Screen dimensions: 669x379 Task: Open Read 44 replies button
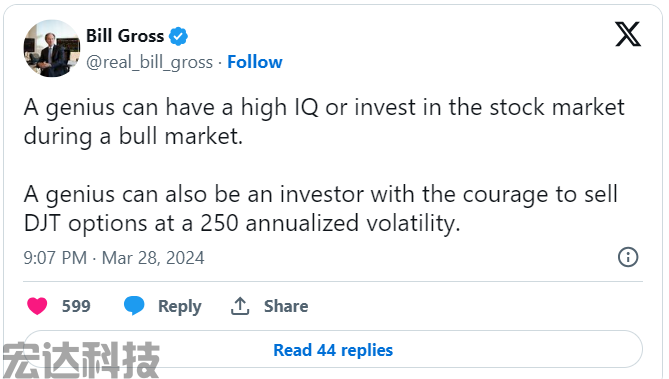click(x=333, y=350)
